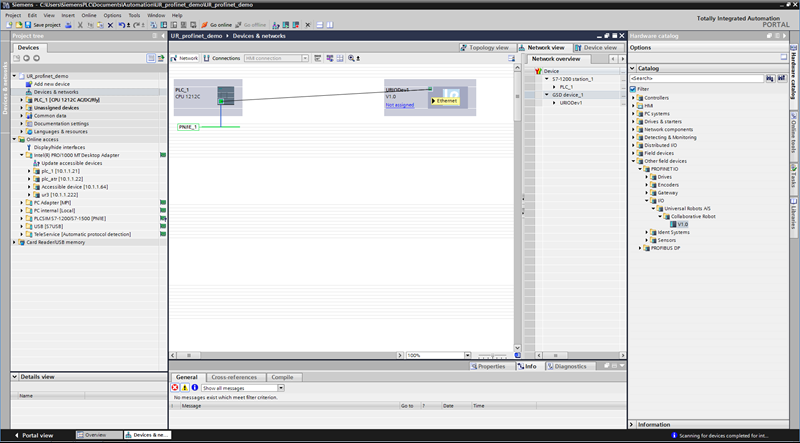Click the Cut scissors icon in toolbar
Screen dimensions: 800x443
point(79,24)
